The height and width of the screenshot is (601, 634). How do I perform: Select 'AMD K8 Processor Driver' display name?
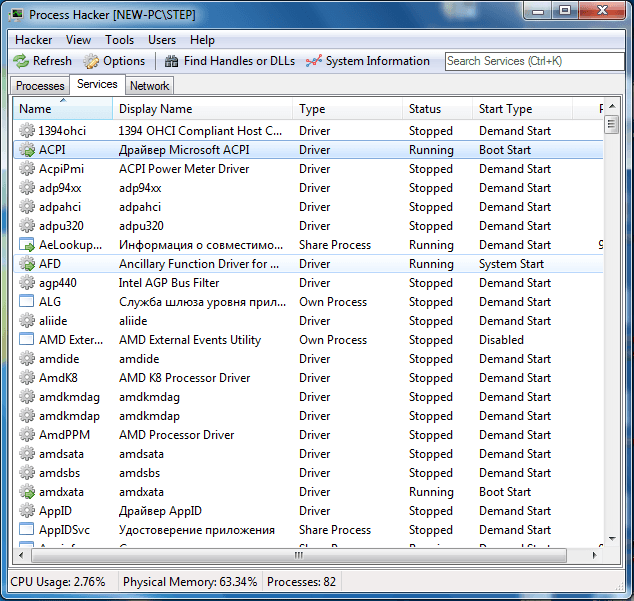coord(184,378)
